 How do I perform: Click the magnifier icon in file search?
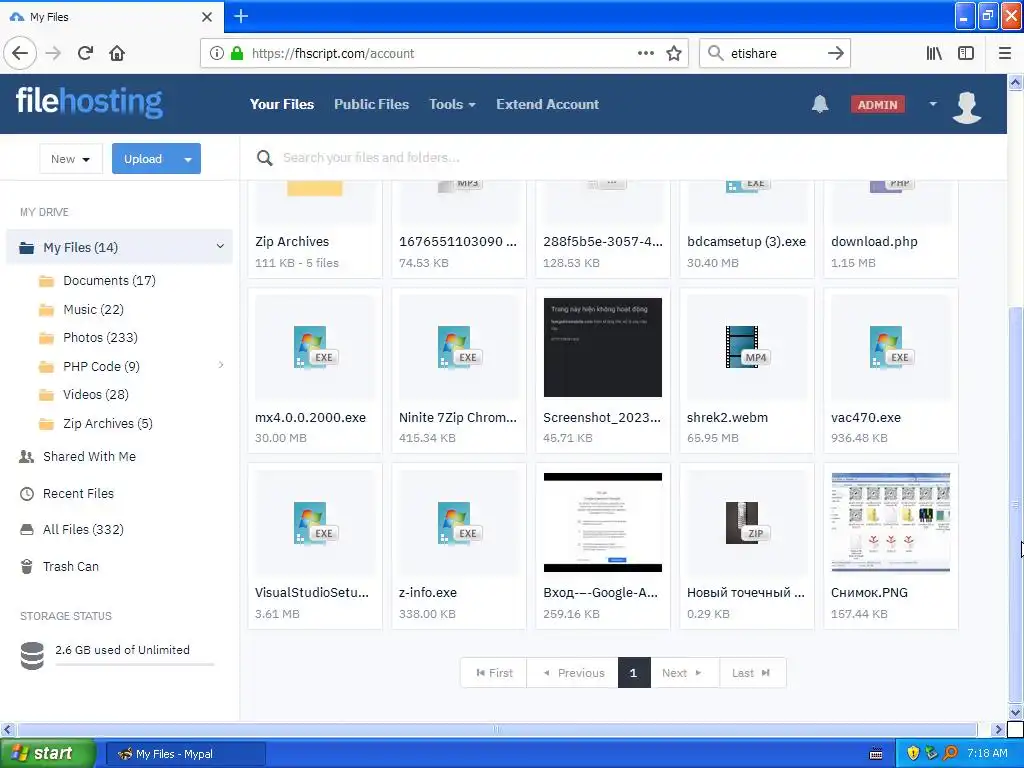coord(264,157)
